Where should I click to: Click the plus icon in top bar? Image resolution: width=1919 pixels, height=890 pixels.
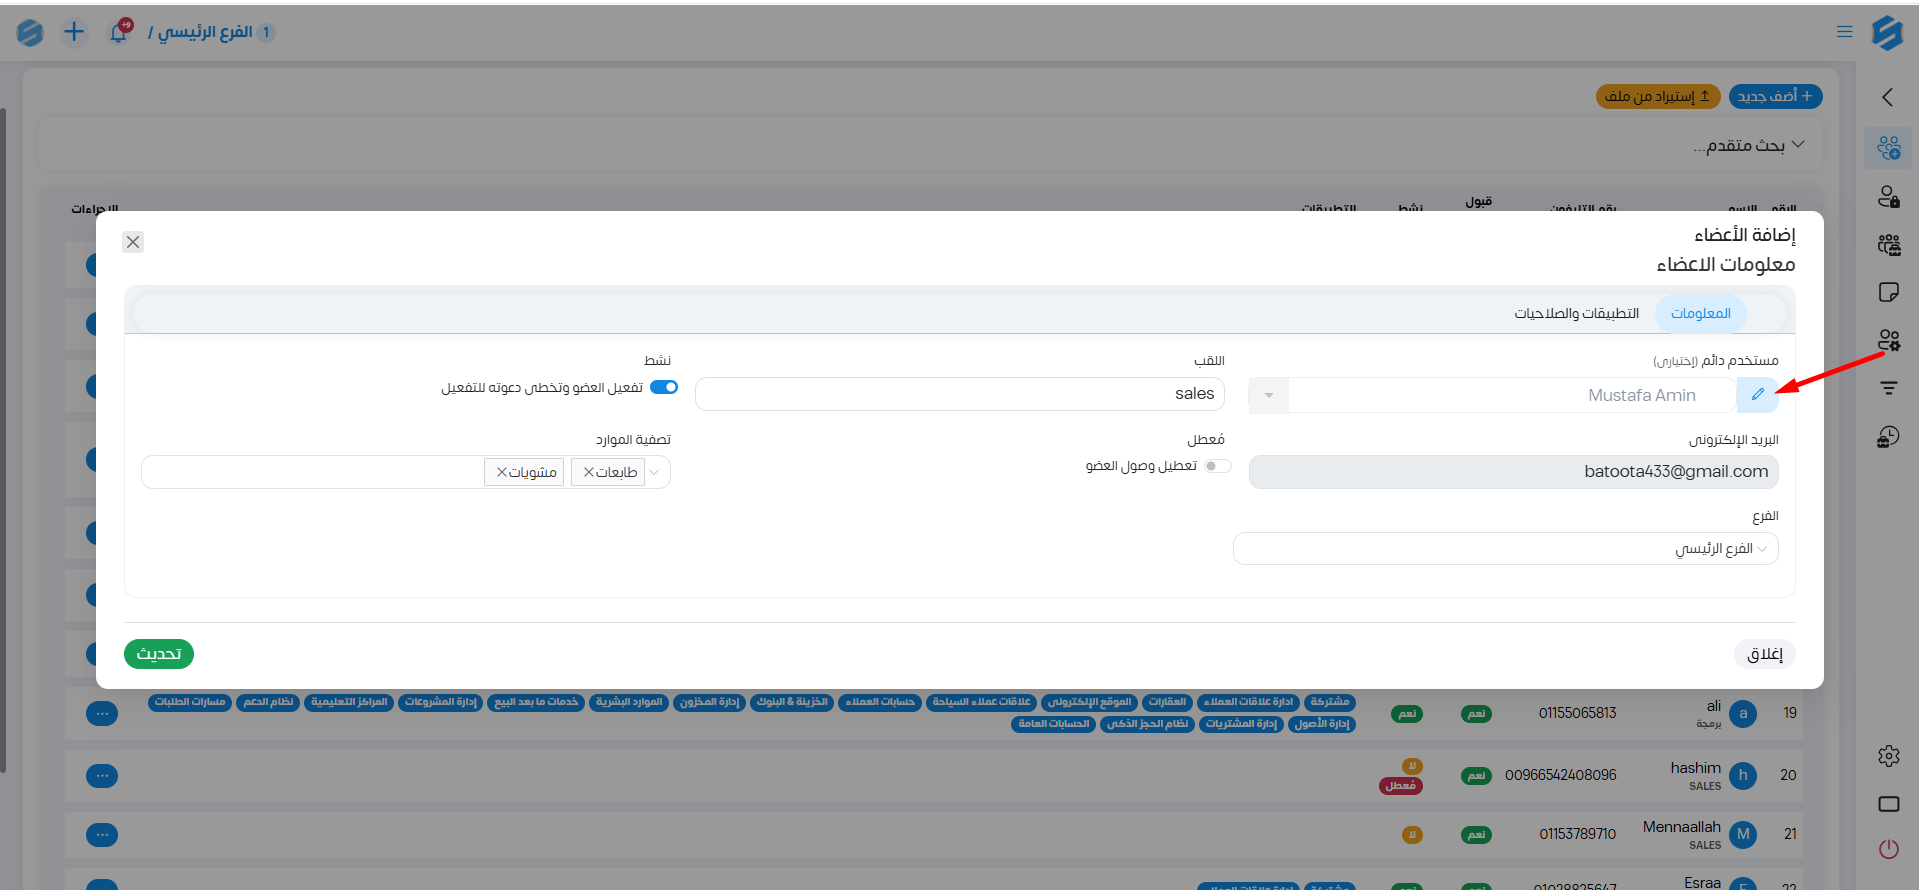[74, 32]
